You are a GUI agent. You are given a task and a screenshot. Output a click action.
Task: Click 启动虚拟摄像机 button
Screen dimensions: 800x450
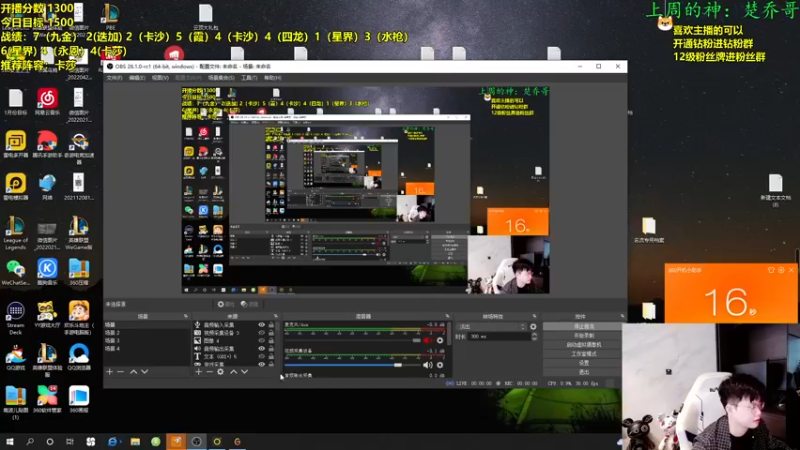point(583,345)
